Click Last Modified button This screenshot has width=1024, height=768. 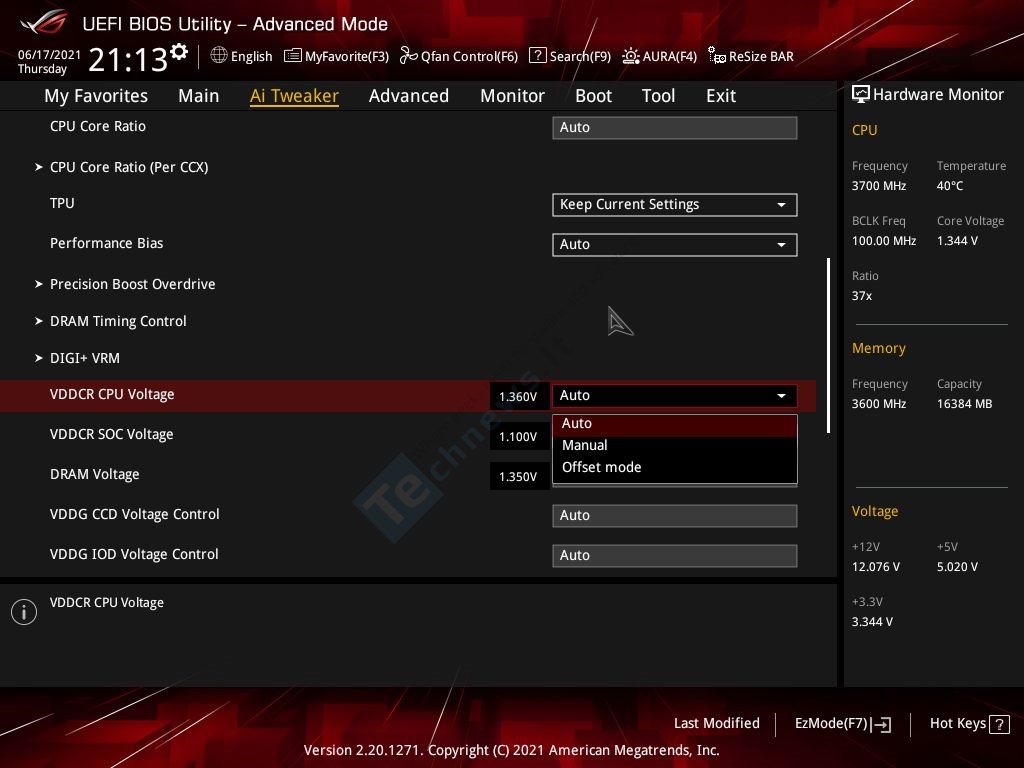(716, 724)
